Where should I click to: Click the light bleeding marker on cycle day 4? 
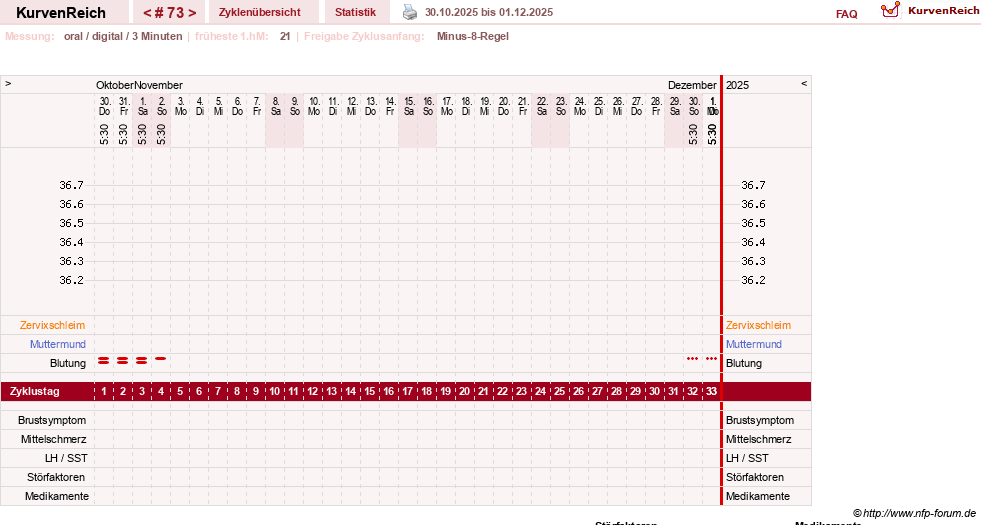click(x=161, y=359)
